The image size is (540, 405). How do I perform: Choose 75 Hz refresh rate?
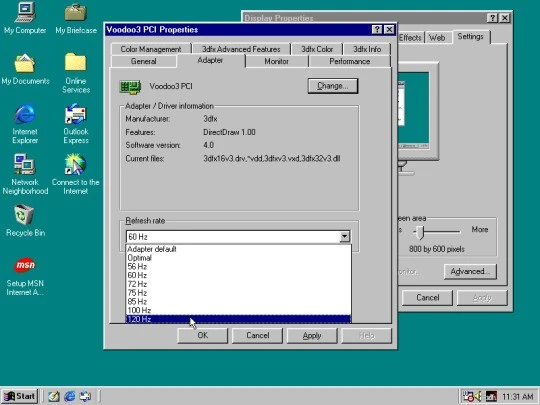coord(238,293)
